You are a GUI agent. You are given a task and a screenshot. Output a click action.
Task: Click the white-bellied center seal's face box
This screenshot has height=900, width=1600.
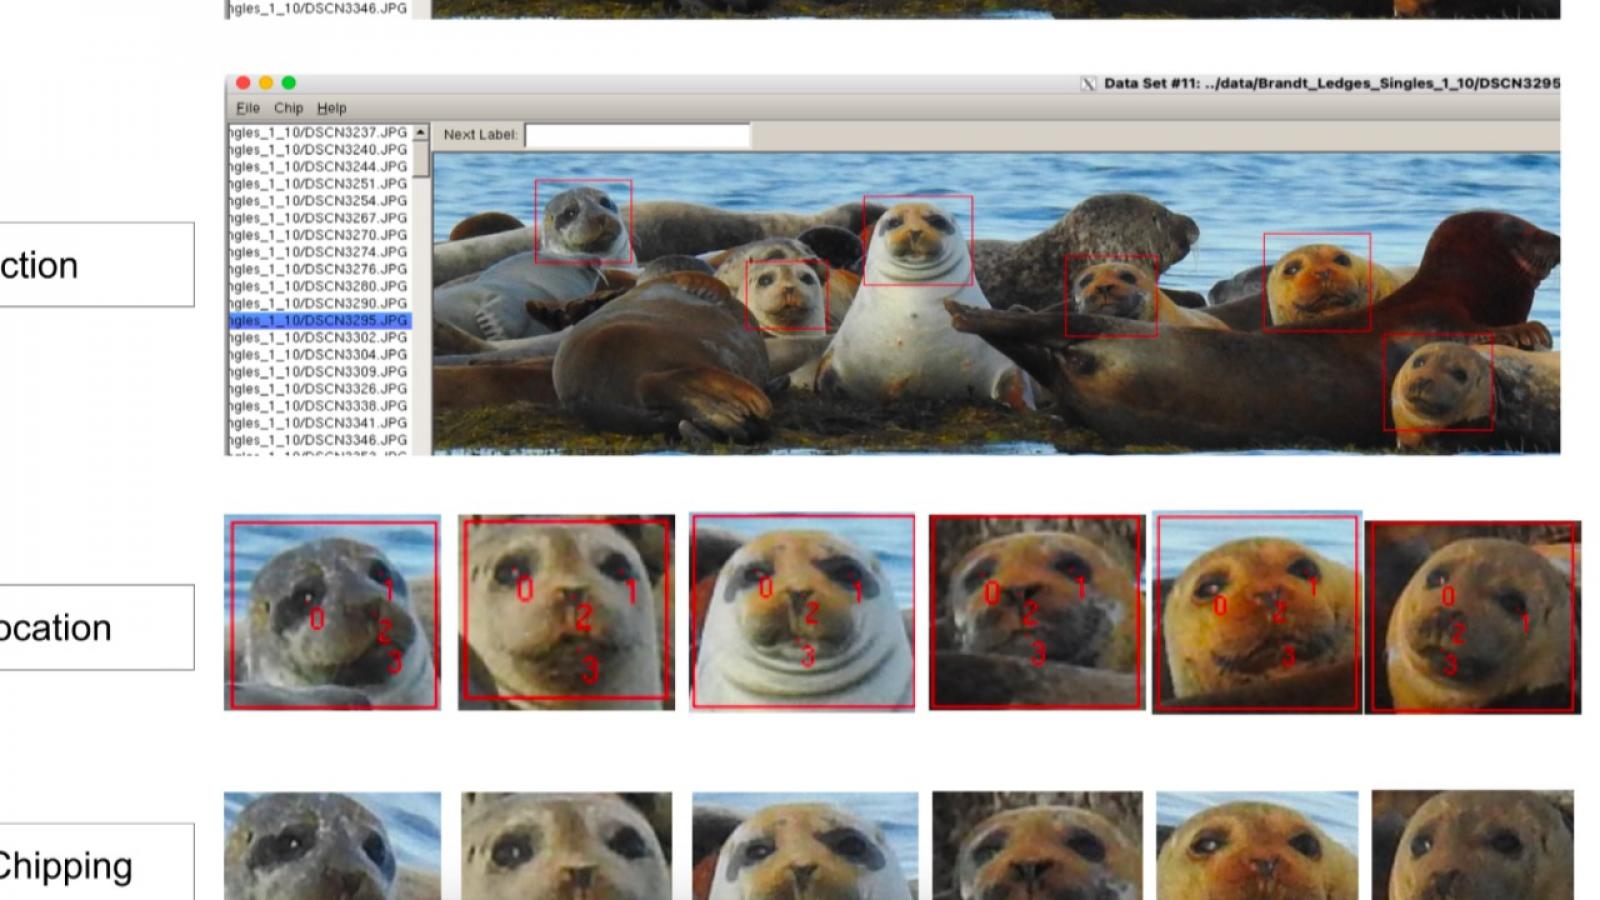[x=918, y=240]
